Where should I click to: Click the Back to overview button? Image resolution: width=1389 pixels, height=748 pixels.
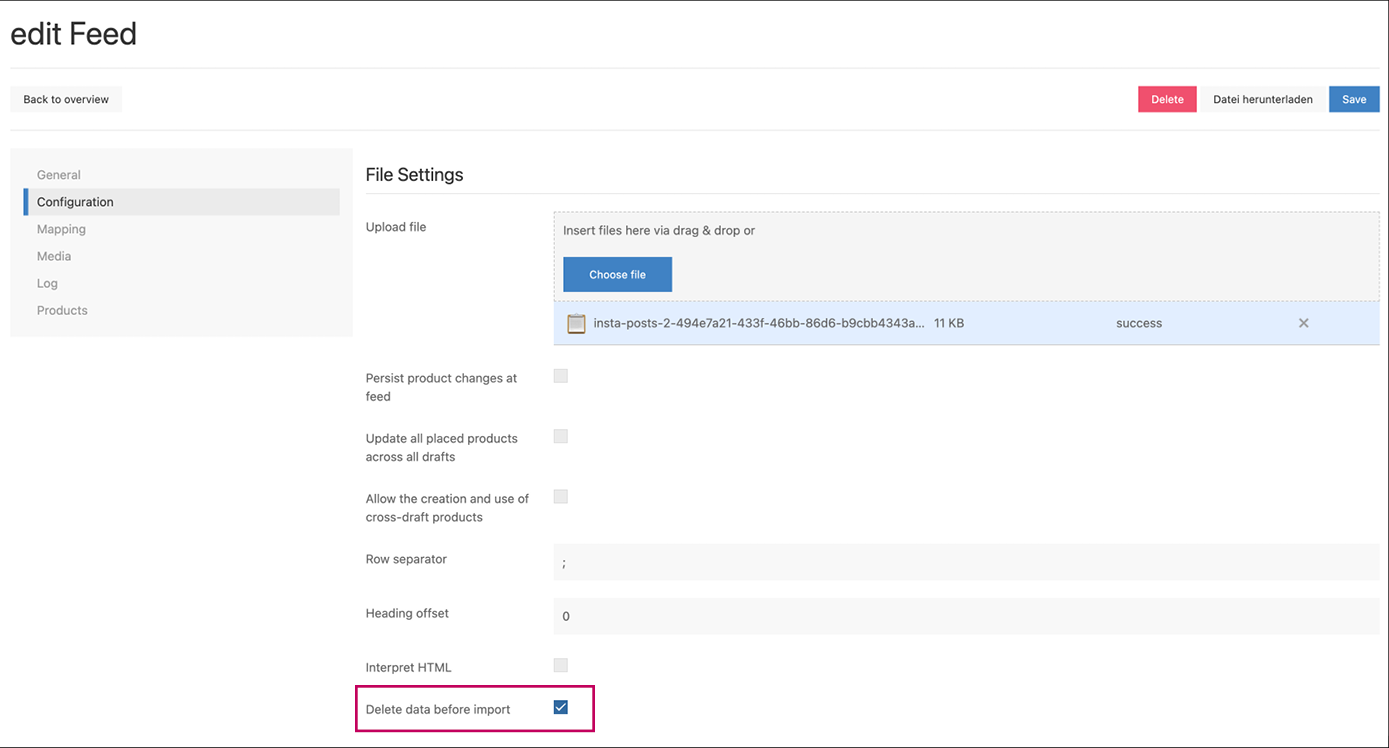[x=66, y=99]
